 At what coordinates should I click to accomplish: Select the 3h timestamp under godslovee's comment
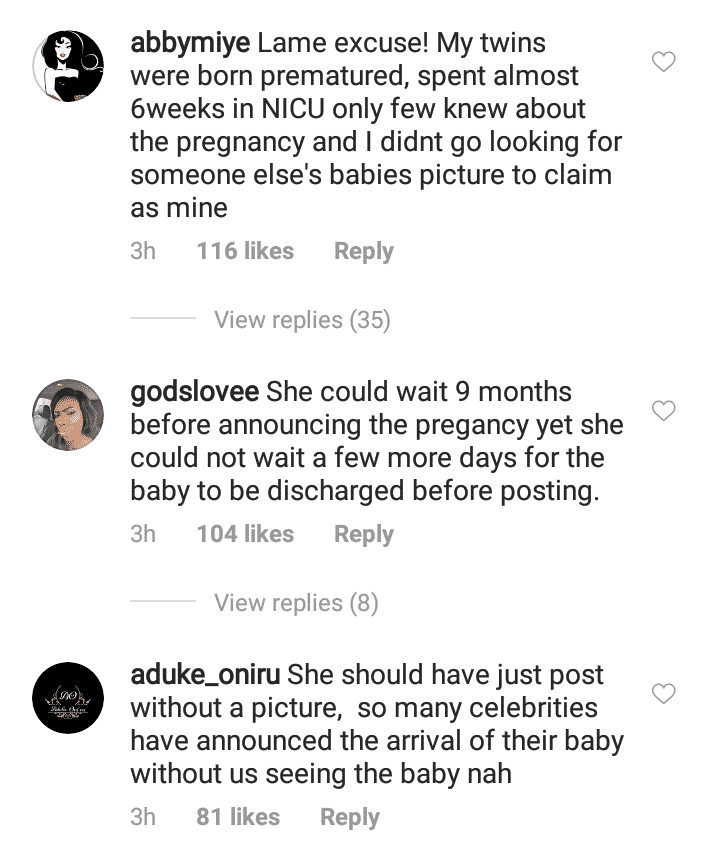point(143,534)
